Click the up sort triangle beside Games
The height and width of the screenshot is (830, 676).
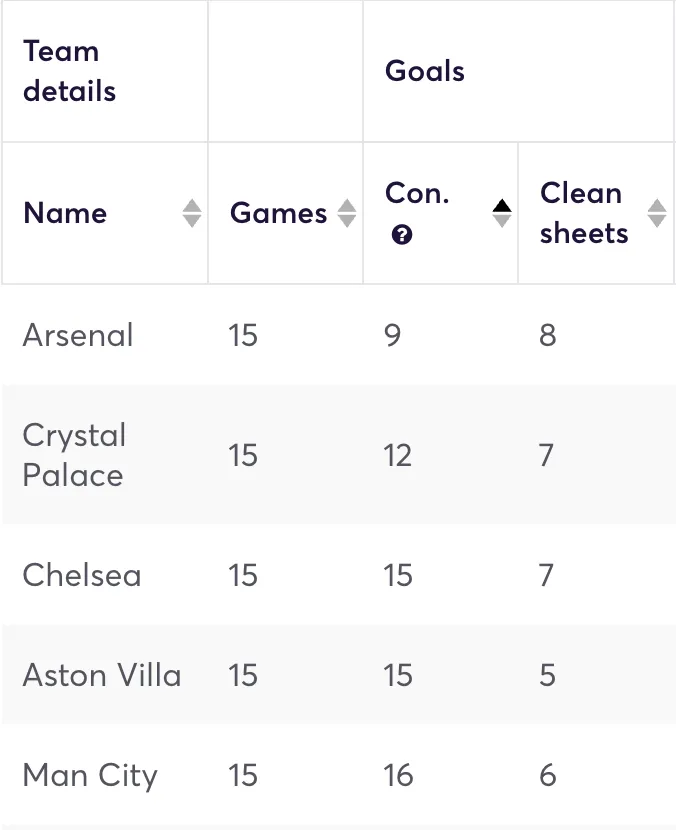pyautogui.click(x=347, y=205)
